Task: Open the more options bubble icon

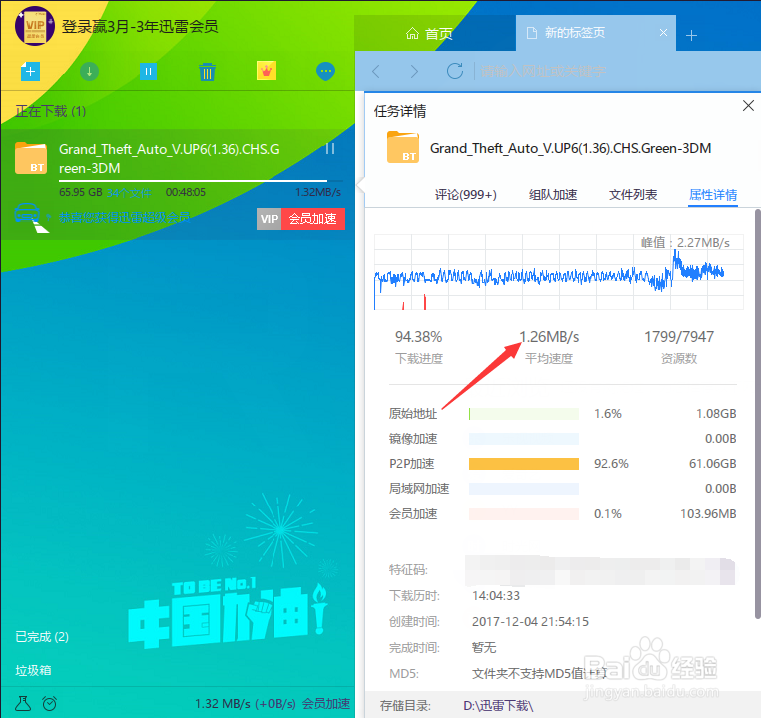Action: pyautogui.click(x=325, y=72)
